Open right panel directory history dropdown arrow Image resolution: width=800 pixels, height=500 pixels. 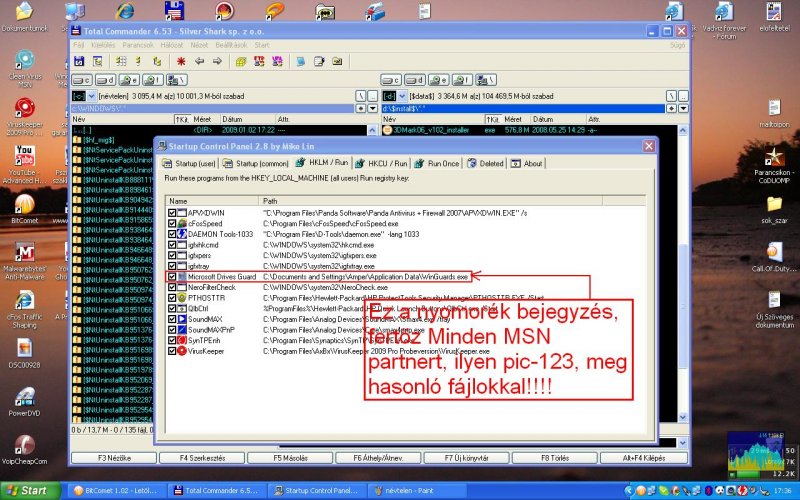pyautogui.click(x=683, y=109)
